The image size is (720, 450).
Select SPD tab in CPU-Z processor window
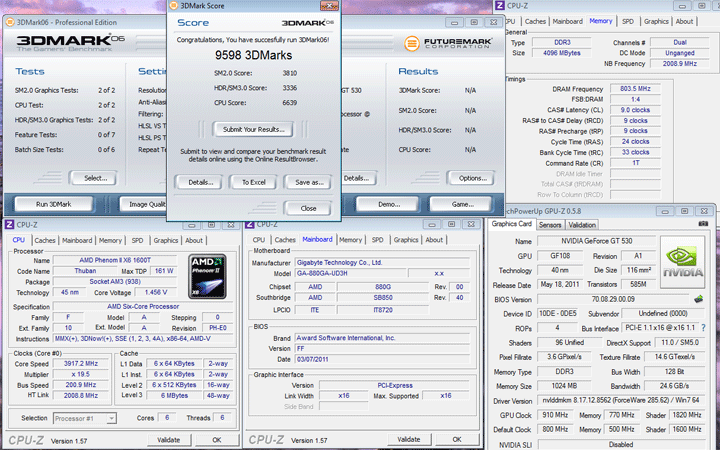pyautogui.click(x=137, y=240)
